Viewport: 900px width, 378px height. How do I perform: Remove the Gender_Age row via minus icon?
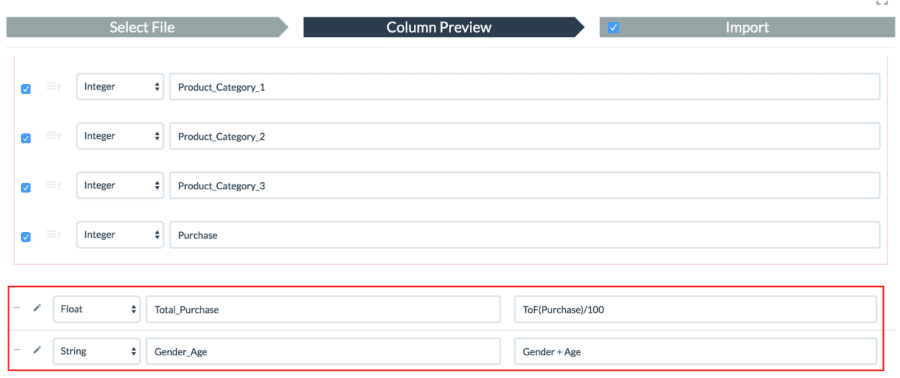pos(17,349)
